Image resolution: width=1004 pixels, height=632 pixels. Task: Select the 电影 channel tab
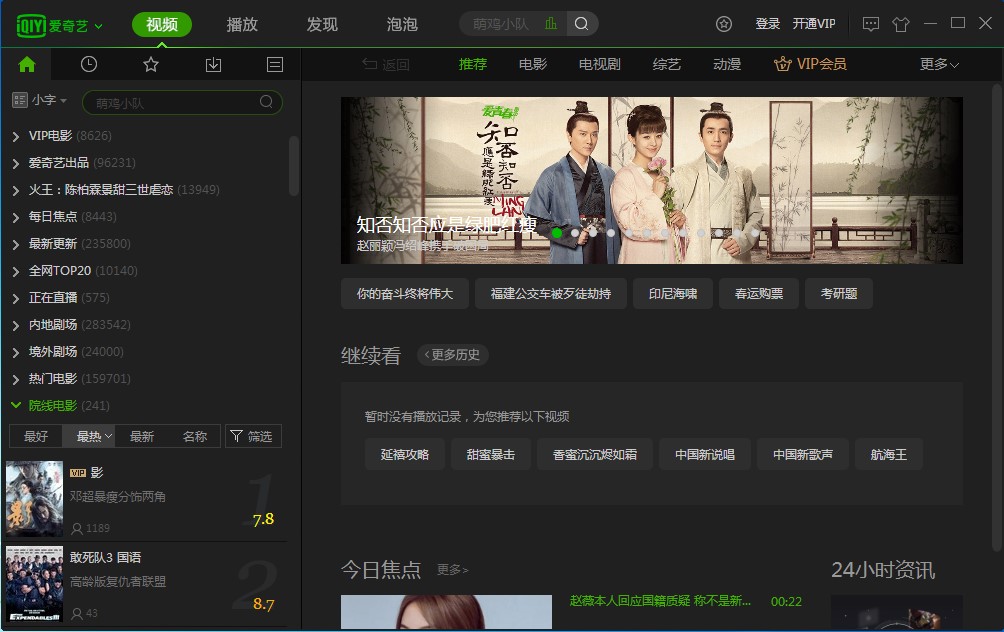(x=533, y=64)
